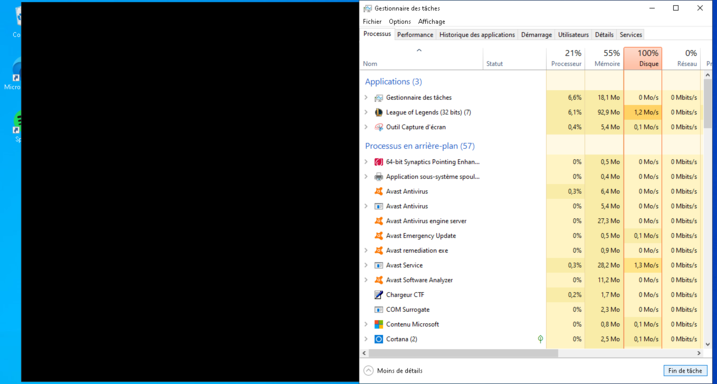717x384 pixels.
Task: Switch to Historique des applications tab
Action: [477, 35]
